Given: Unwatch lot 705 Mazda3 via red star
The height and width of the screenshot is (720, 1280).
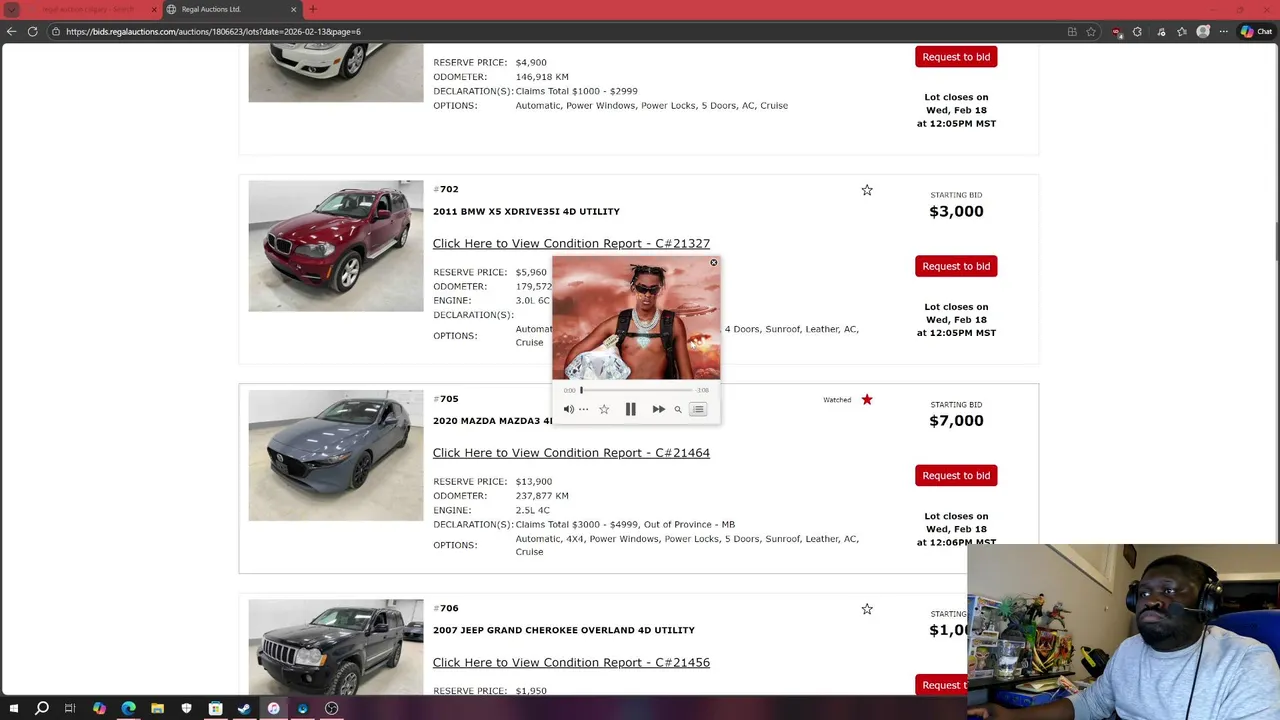Looking at the screenshot, I should [x=867, y=400].
